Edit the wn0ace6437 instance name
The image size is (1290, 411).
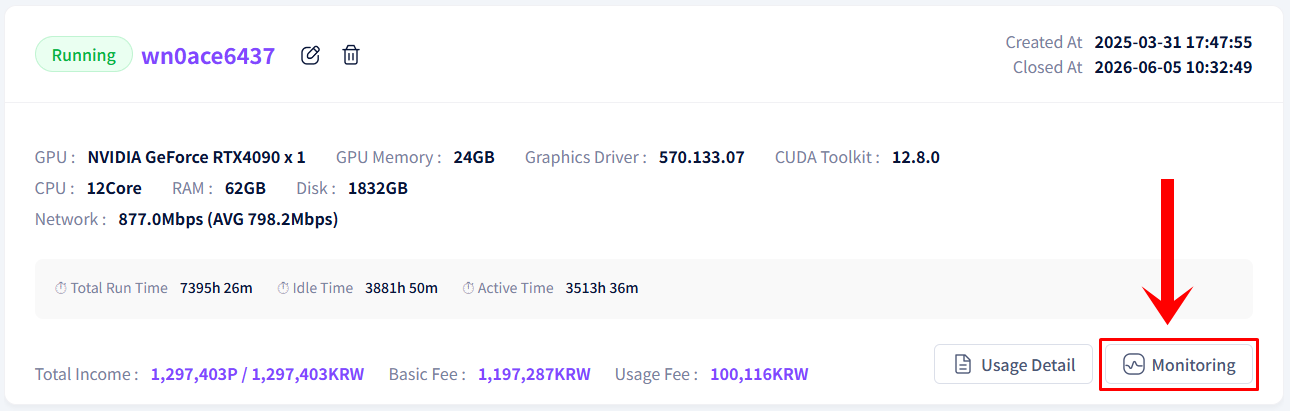[x=311, y=55]
